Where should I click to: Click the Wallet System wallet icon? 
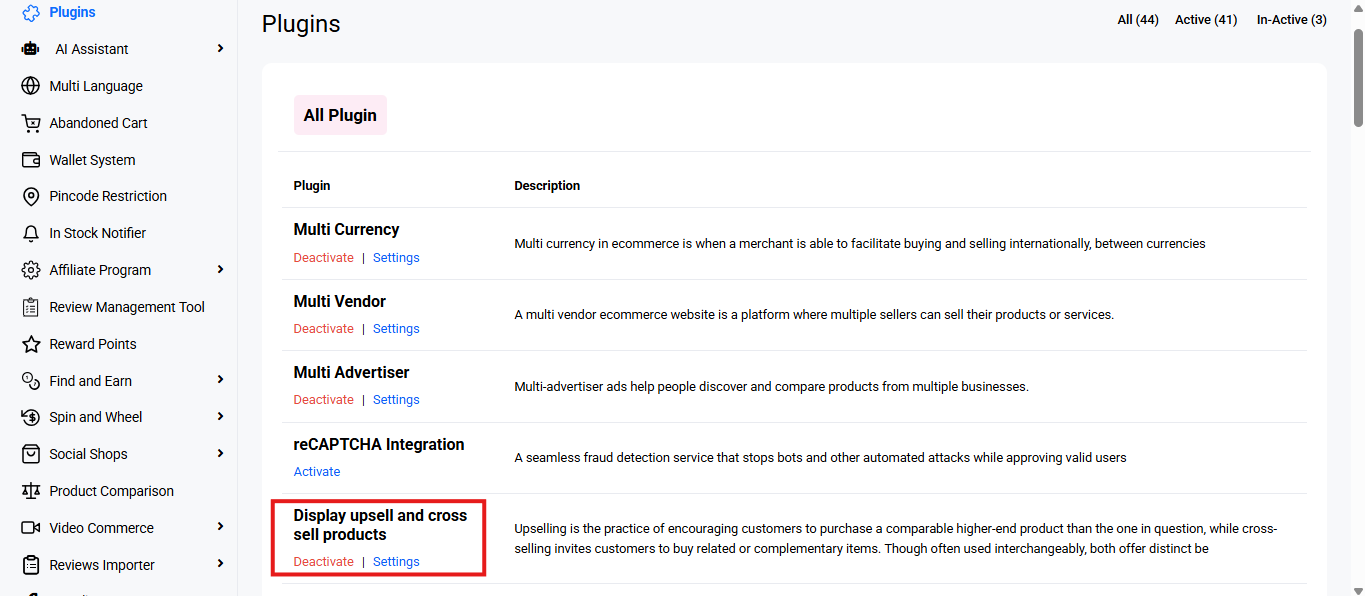tap(31, 160)
